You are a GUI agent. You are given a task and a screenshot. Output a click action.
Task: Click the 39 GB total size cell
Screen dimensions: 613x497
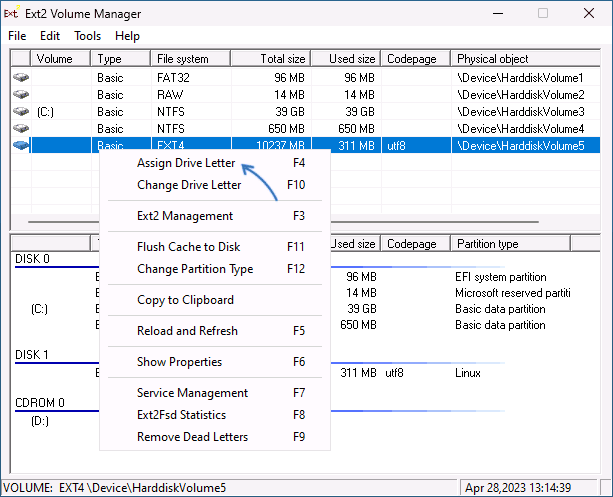pos(290,112)
